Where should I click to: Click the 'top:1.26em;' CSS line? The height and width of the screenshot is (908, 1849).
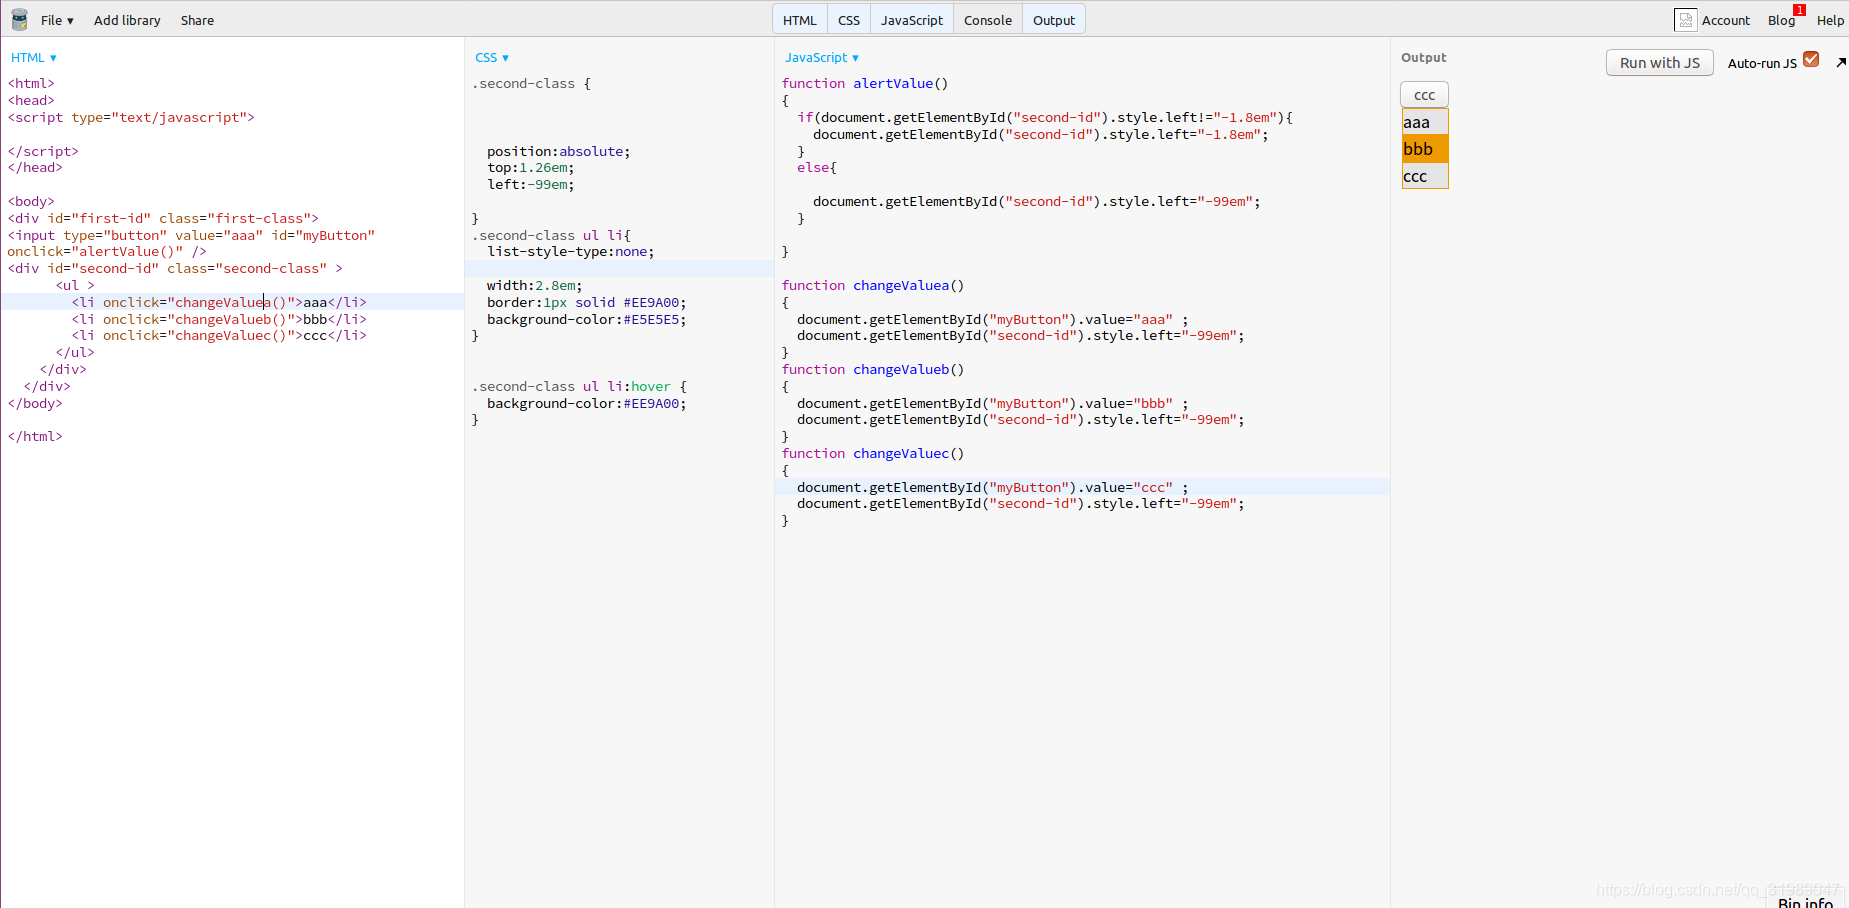click(531, 168)
